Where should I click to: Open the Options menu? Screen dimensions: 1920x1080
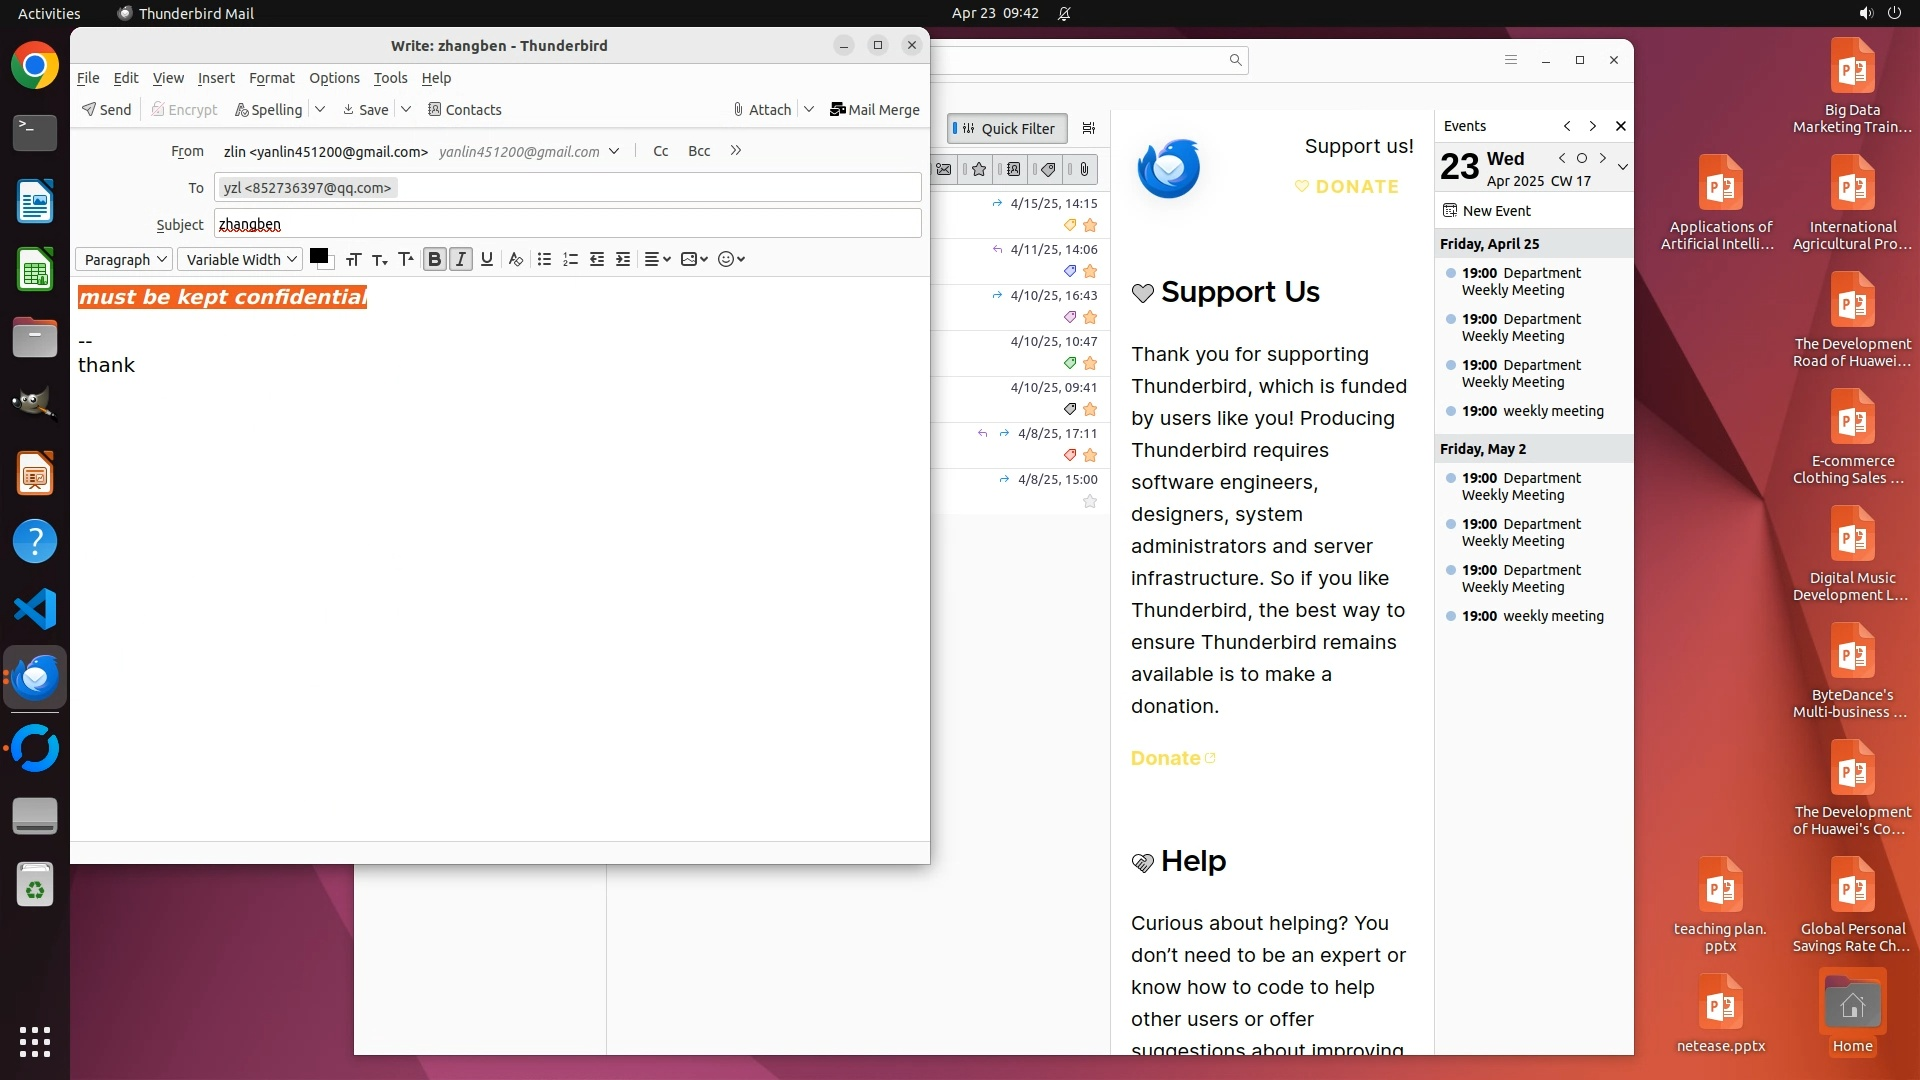click(334, 78)
